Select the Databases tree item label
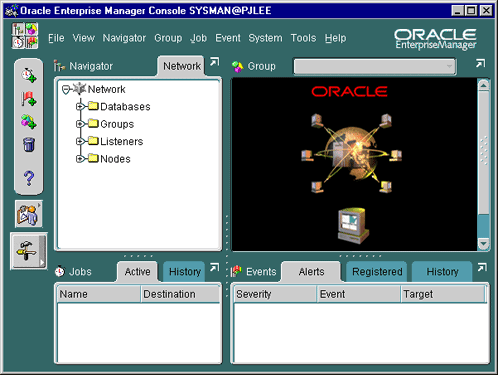498x375 pixels. (x=125, y=107)
